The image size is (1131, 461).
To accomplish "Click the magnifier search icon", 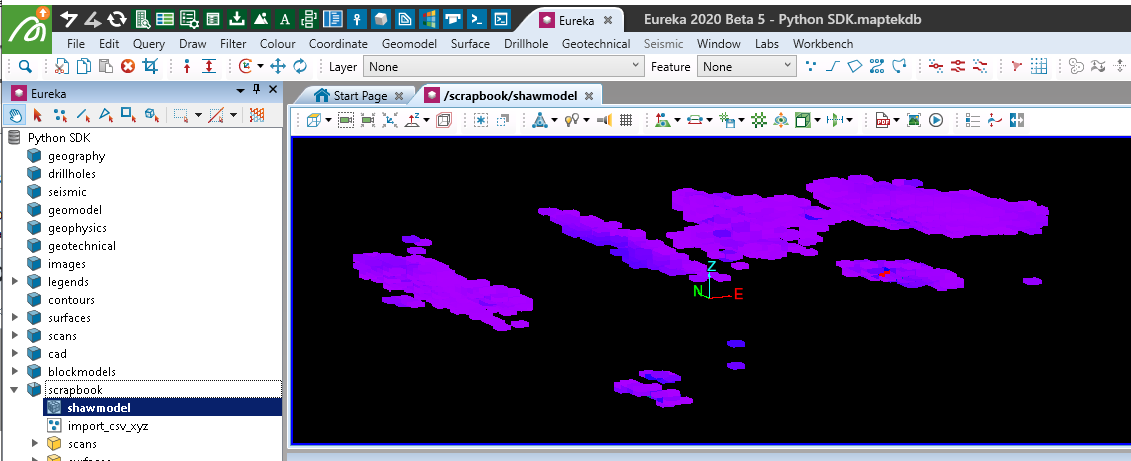I will [25, 66].
